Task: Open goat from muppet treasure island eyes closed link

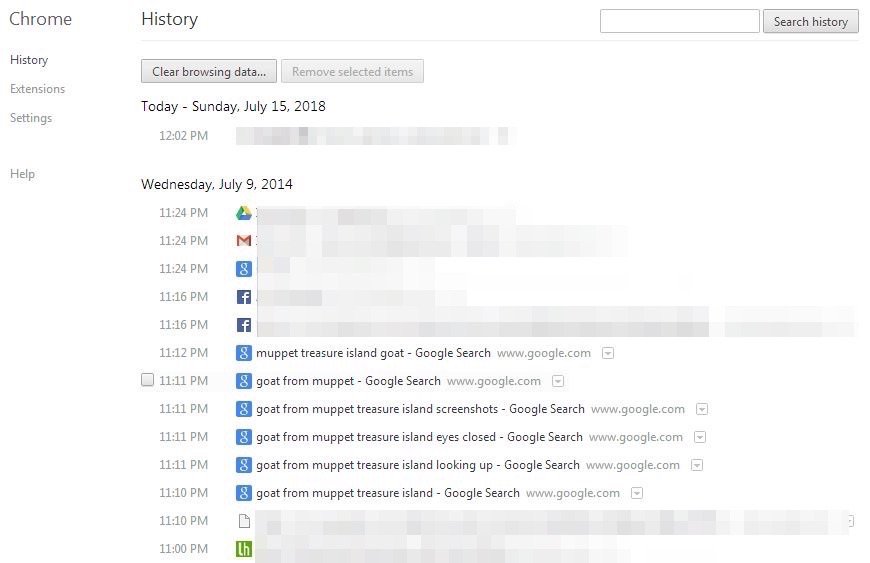Action: (x=419, y=437)
